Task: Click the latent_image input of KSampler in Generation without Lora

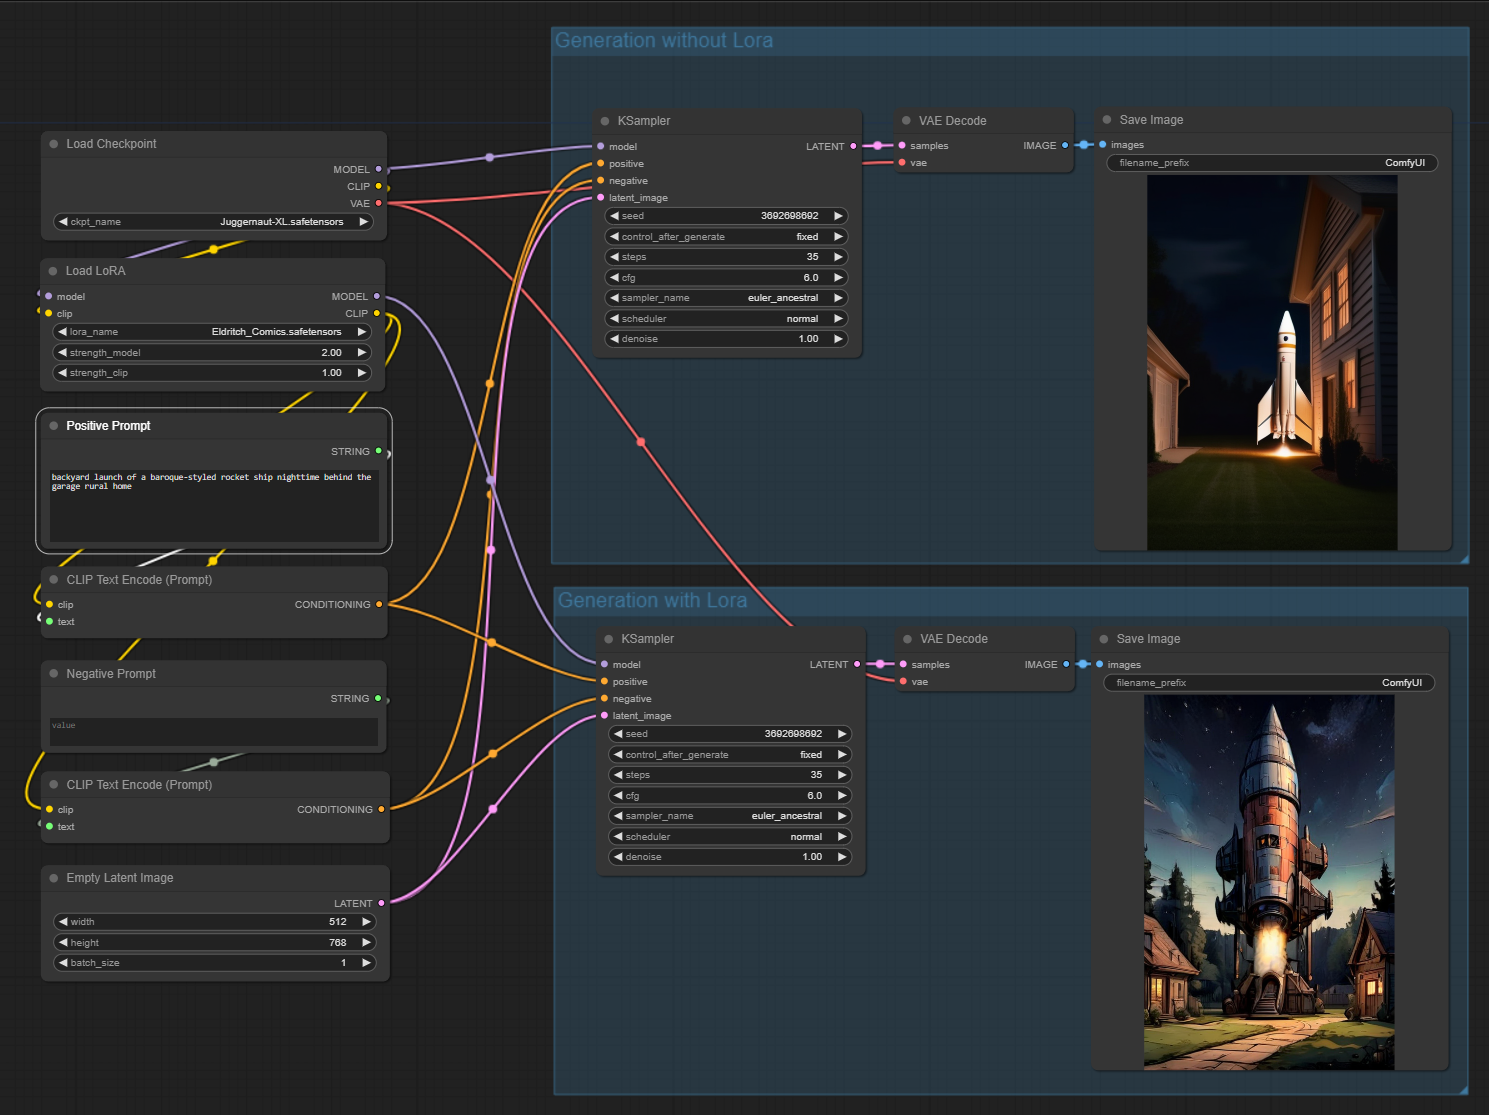Action: tap(600, 197)
